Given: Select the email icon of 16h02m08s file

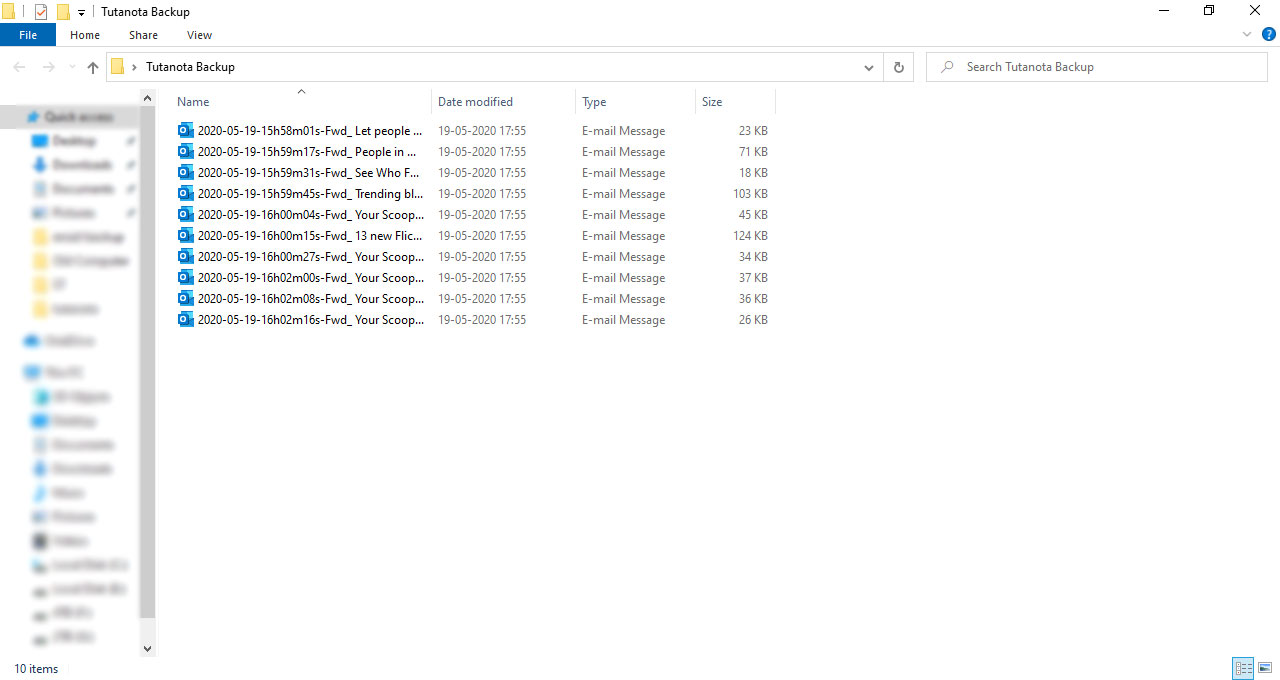Looking at the screenshot, I should click(185, 299).
